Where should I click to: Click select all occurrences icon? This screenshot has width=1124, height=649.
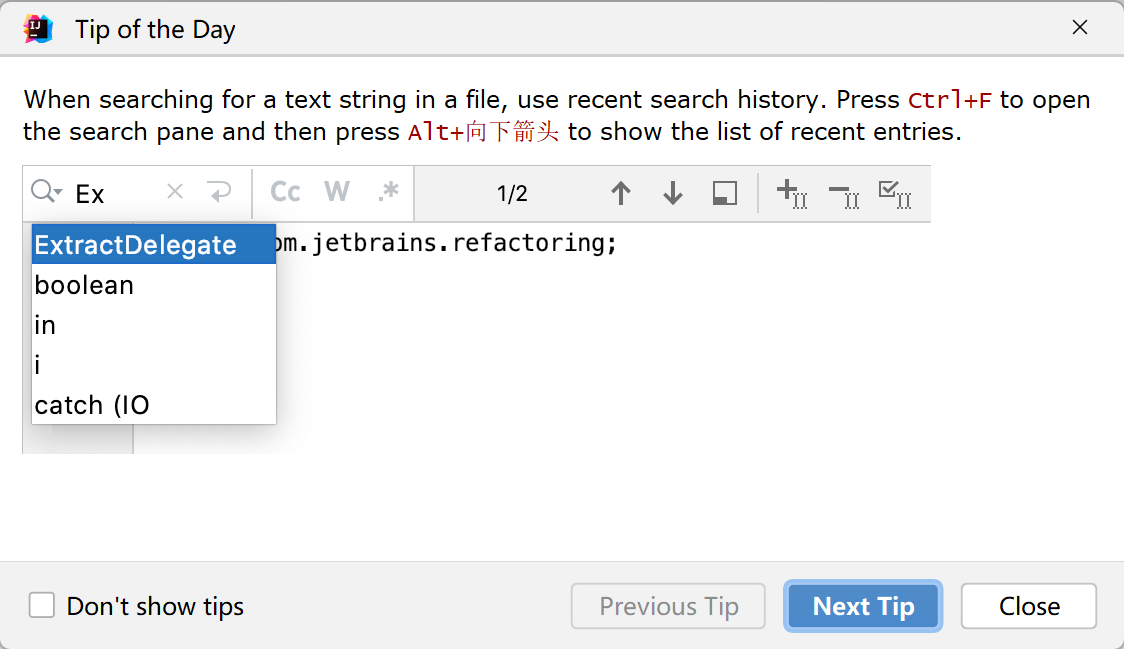pyautogui.click(x=894, y=193)
